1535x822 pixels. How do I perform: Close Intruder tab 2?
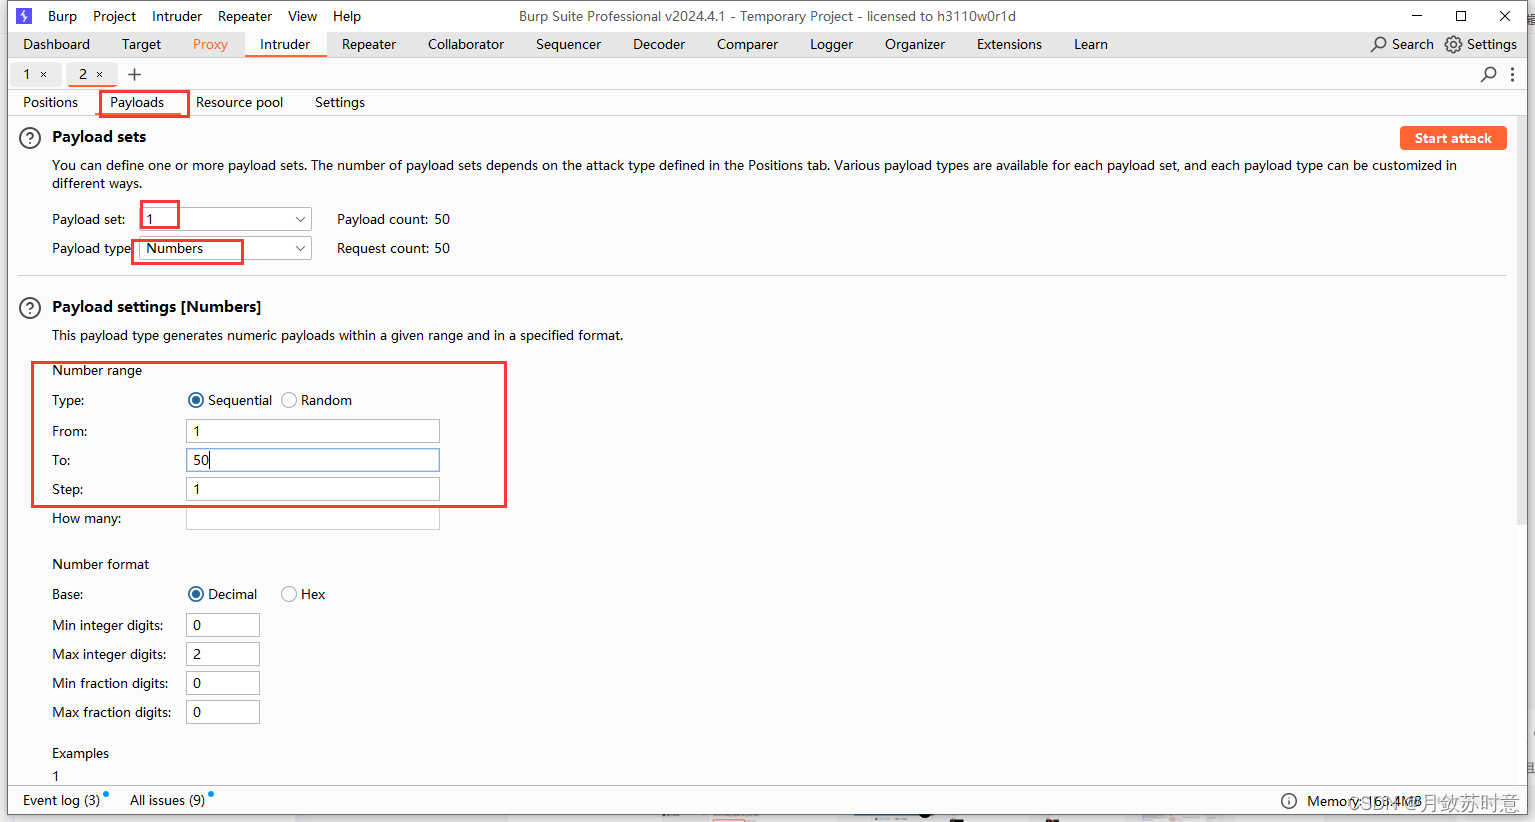(x=99, y=74)
